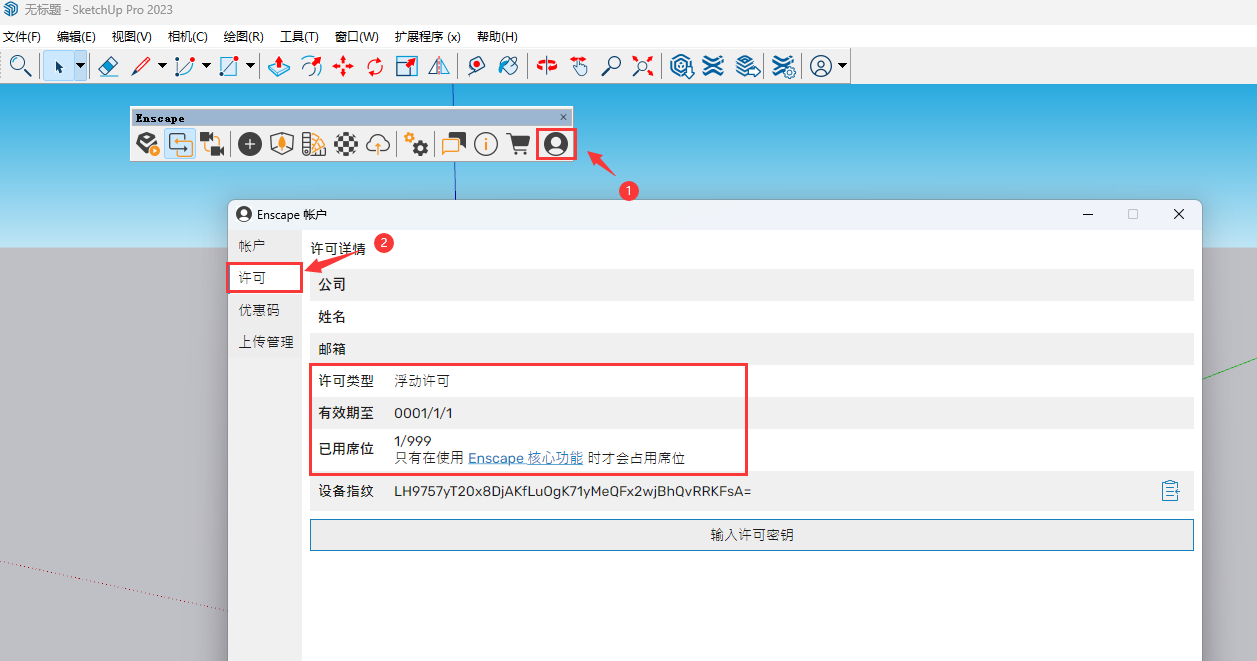Image resolution: width=1257 pixels, height=661 pixels.
Task: Open the 扩展程序 (x) menu
Action: click(428, 37)
